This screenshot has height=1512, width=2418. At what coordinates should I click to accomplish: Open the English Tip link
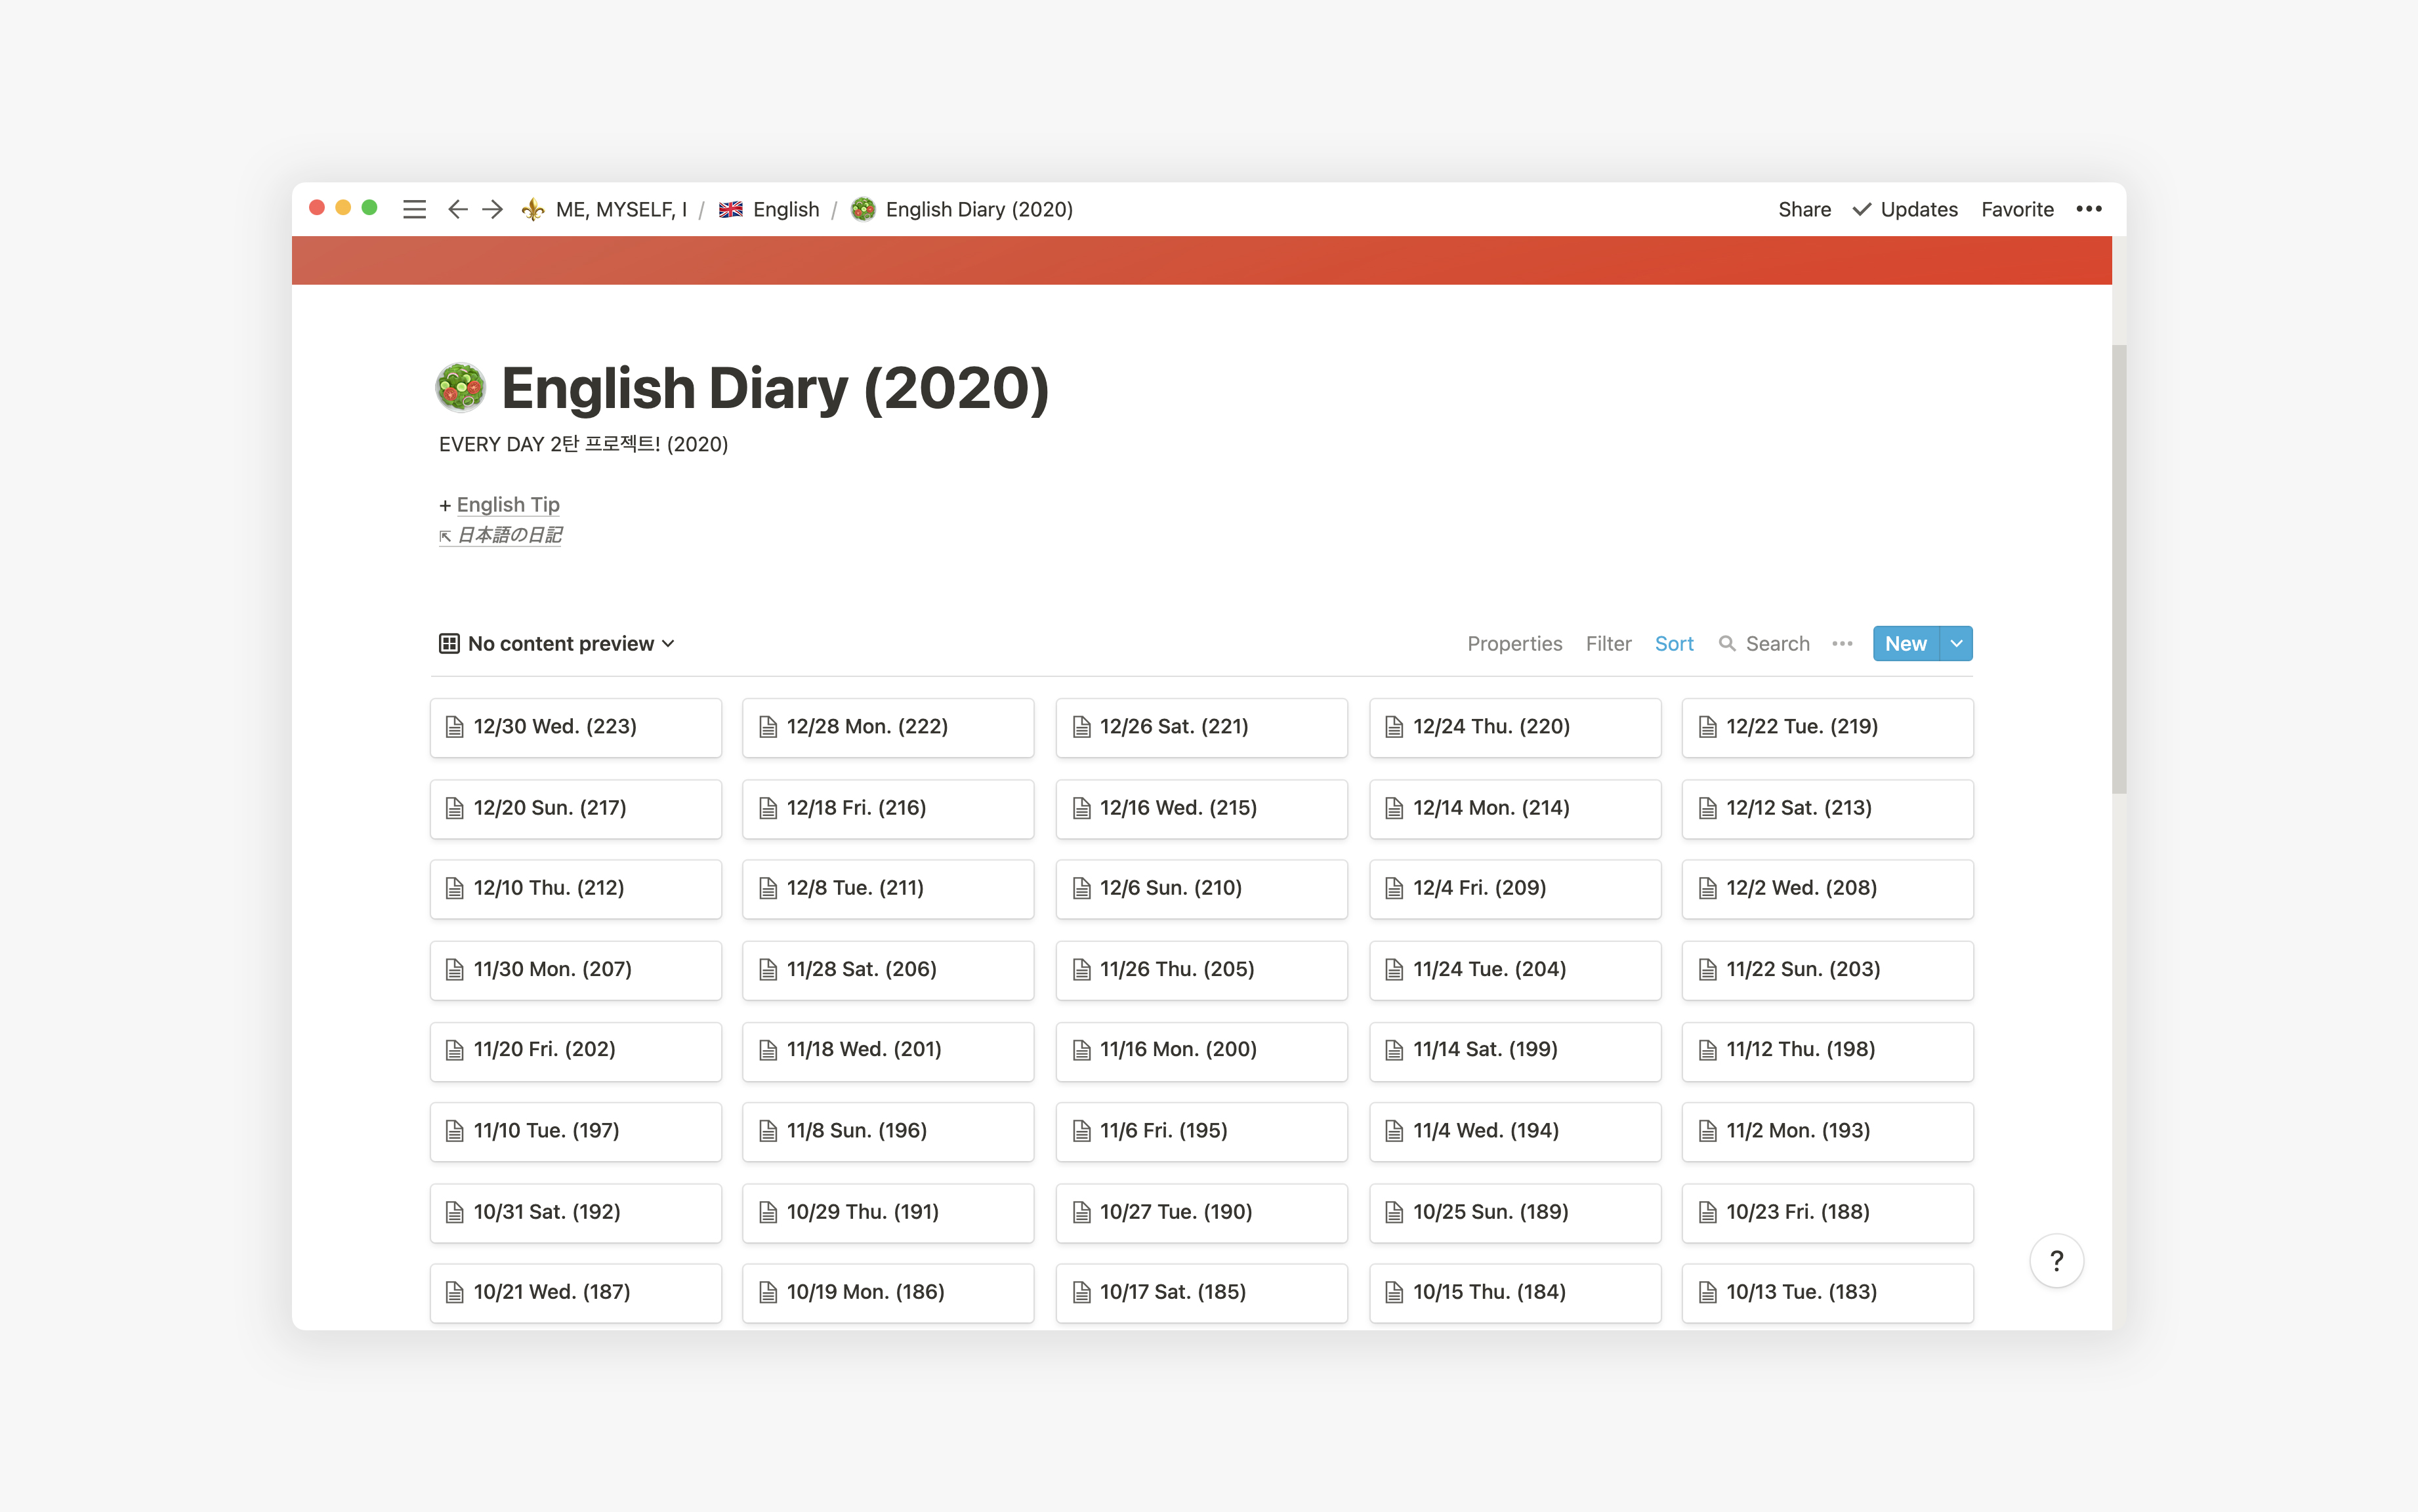click(x=508, y=504)
